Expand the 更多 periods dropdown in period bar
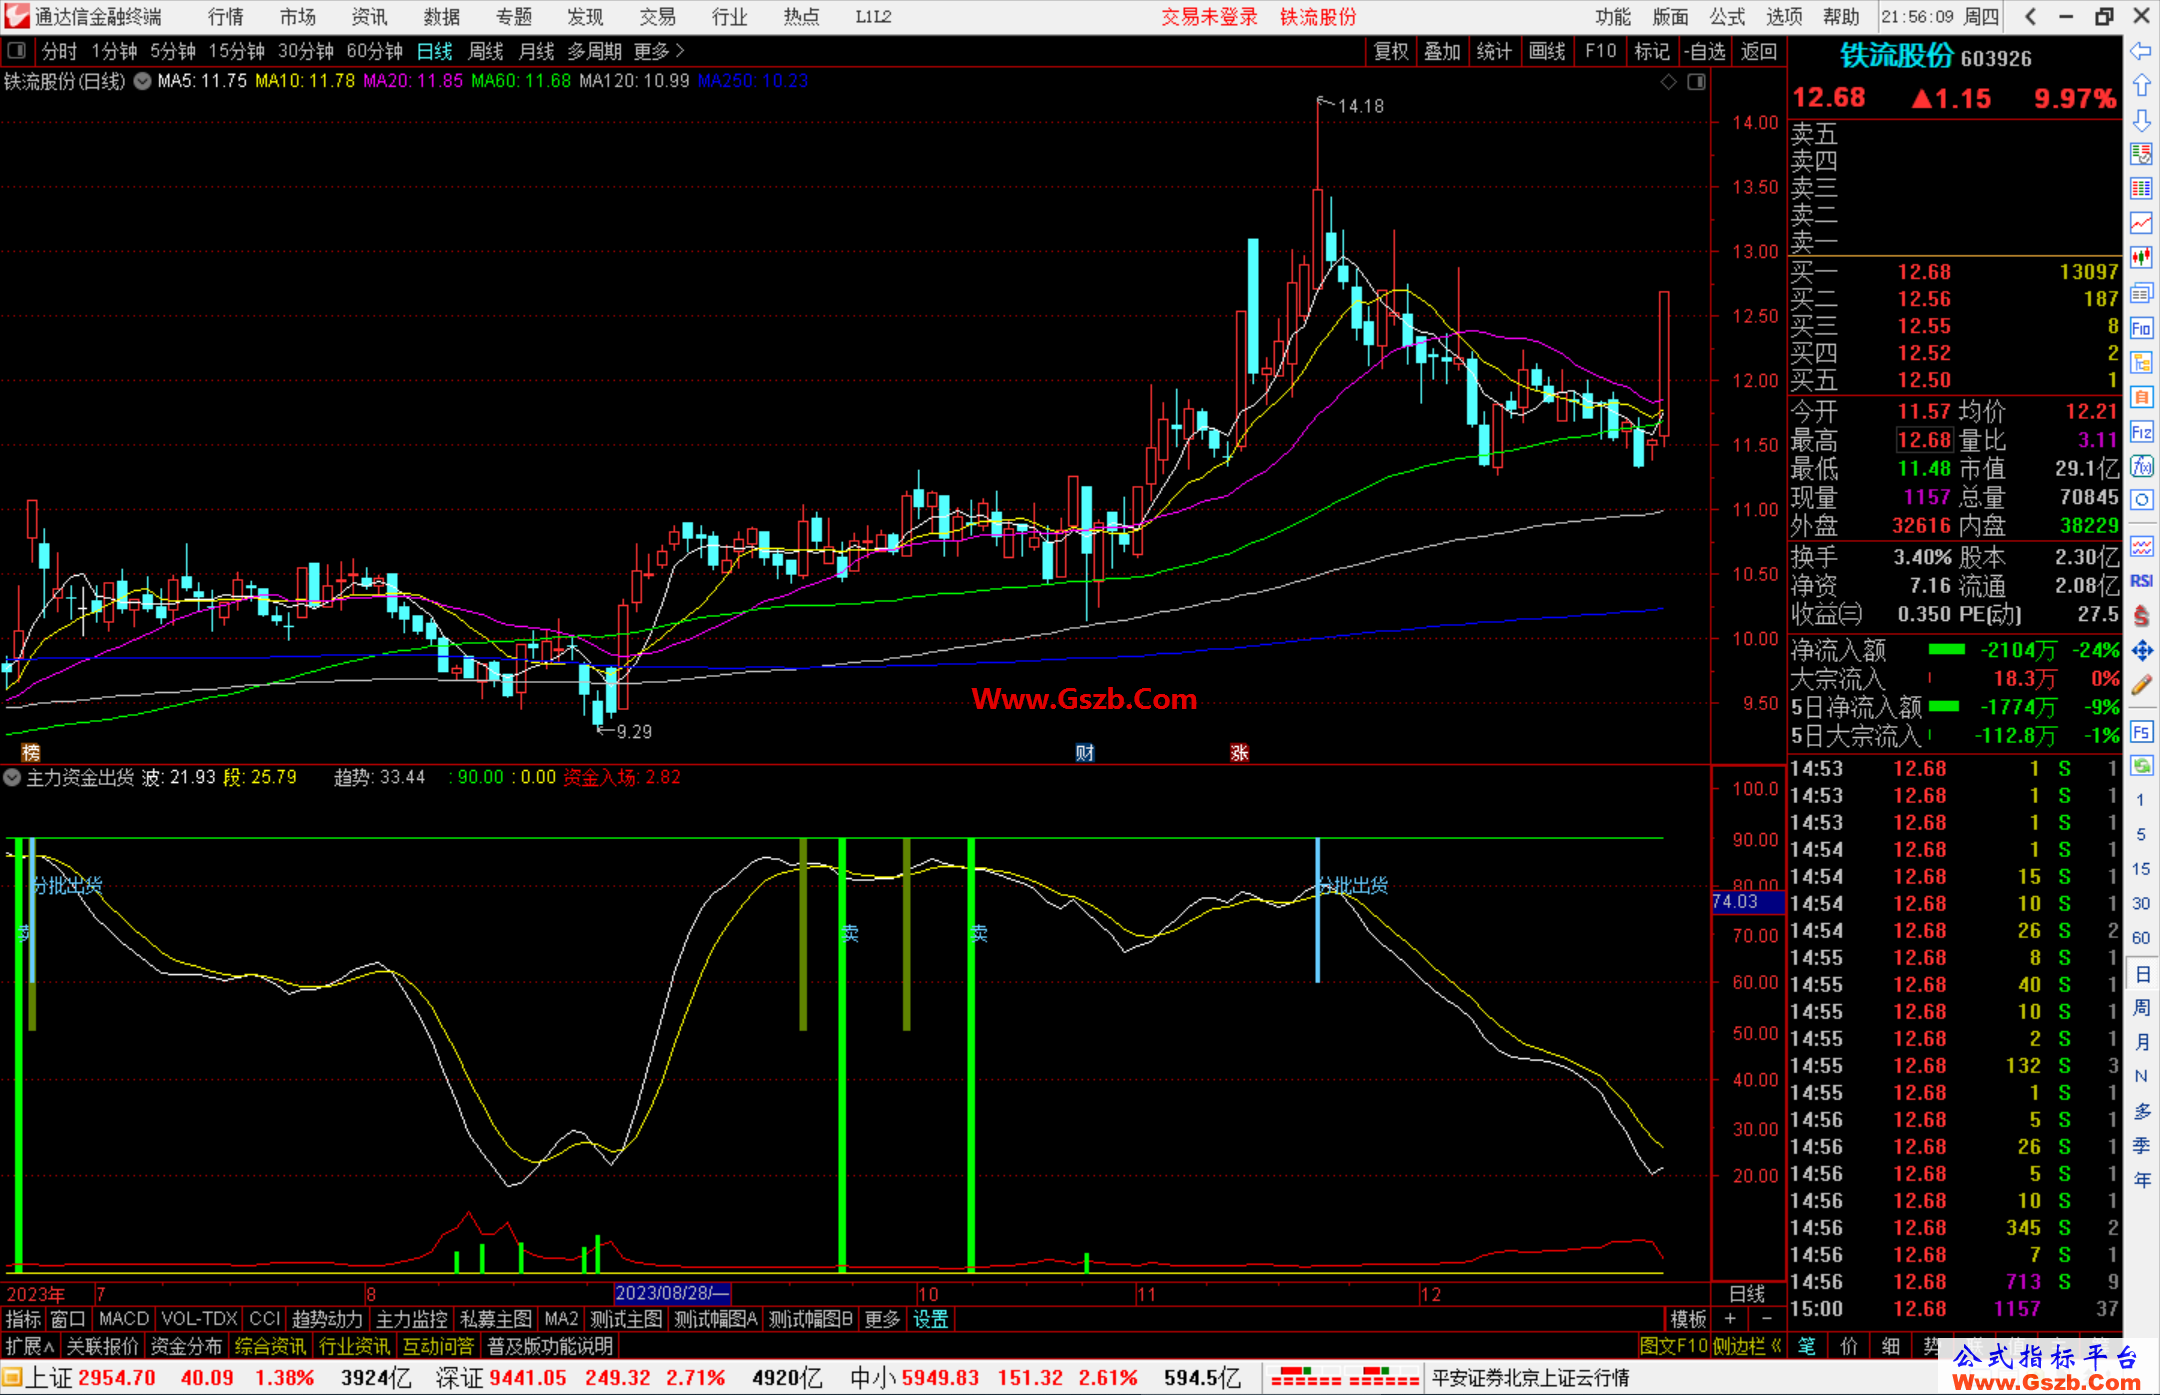The image size is (2160, 1395). (x=659, y=51)
